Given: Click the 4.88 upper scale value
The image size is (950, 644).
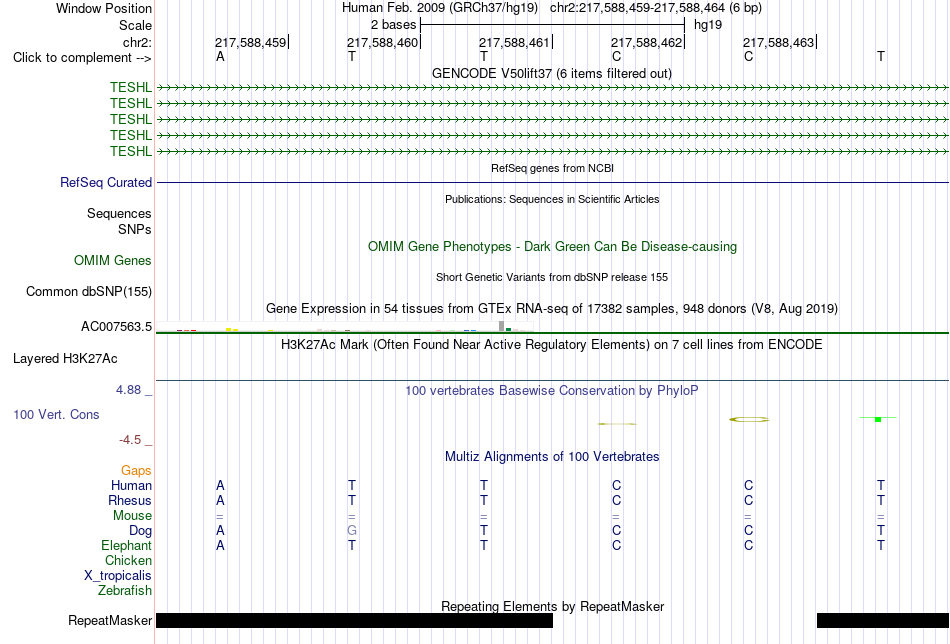Looking at the screenshot, I should pos(128,390).
